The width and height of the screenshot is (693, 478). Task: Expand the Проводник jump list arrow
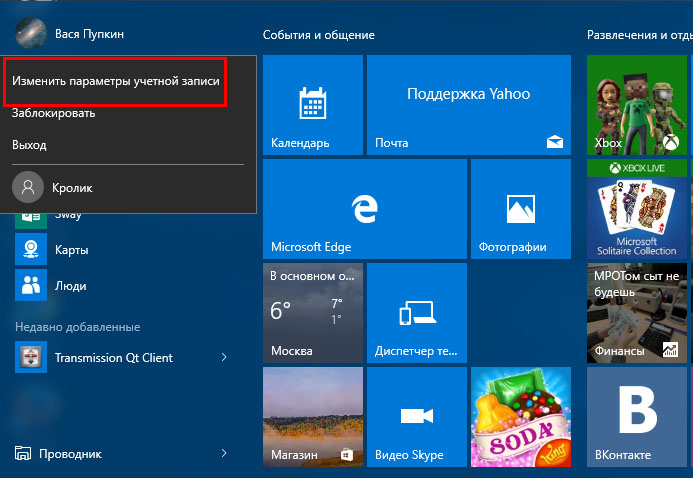224,453
